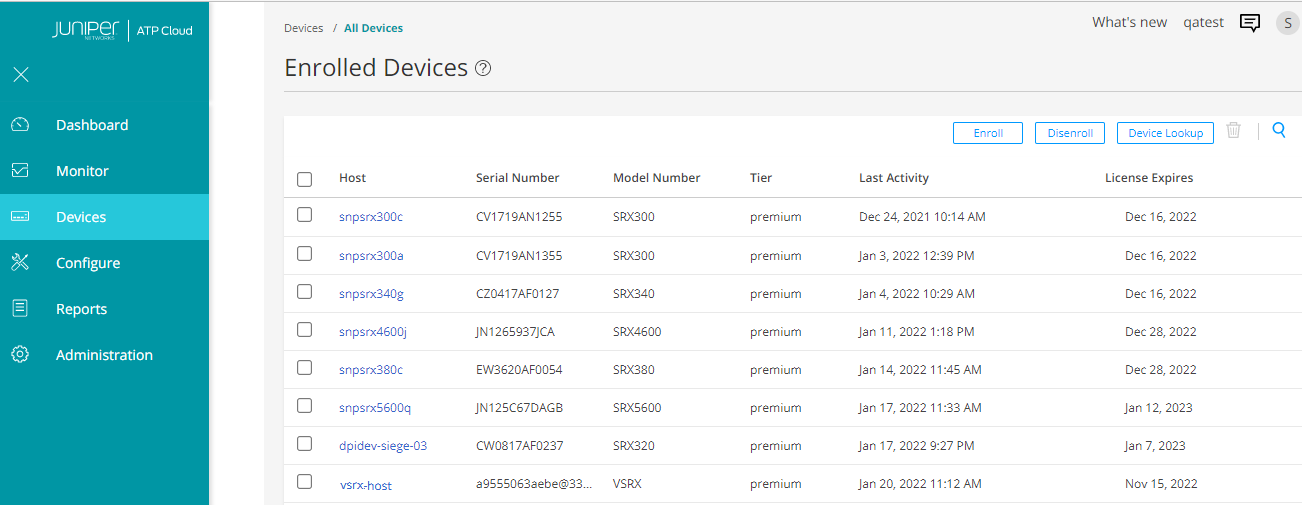Open Dashboard from the sidebar
The image size is (1302, 505).
click(x=92, y=125)
